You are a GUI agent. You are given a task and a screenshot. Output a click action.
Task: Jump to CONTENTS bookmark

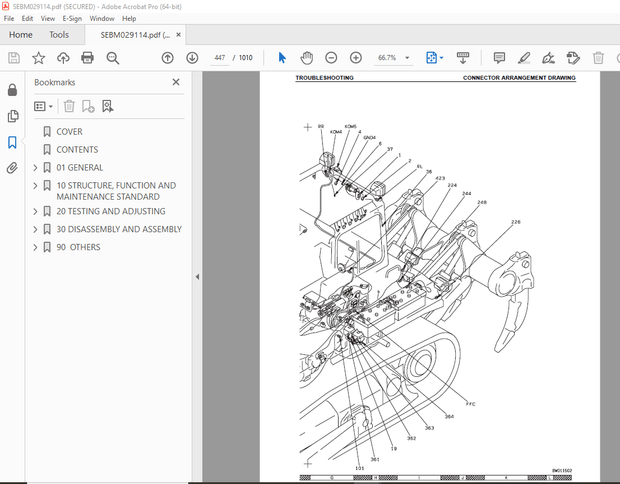77,150
